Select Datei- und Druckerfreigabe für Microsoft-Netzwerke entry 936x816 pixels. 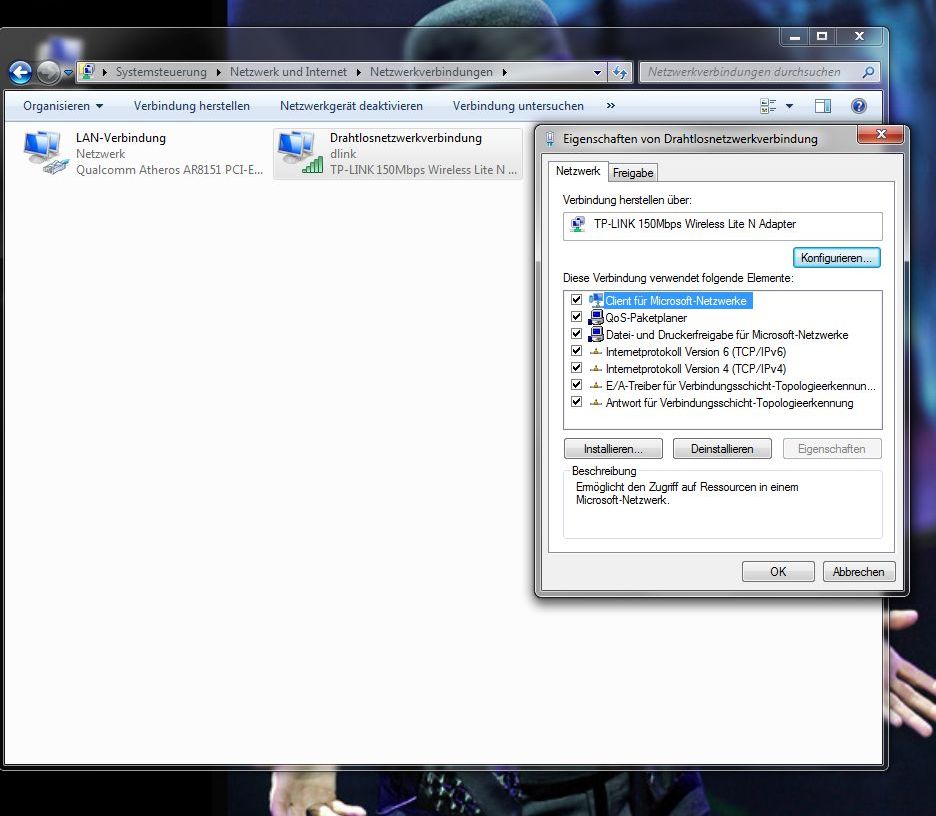click(726, 335)
